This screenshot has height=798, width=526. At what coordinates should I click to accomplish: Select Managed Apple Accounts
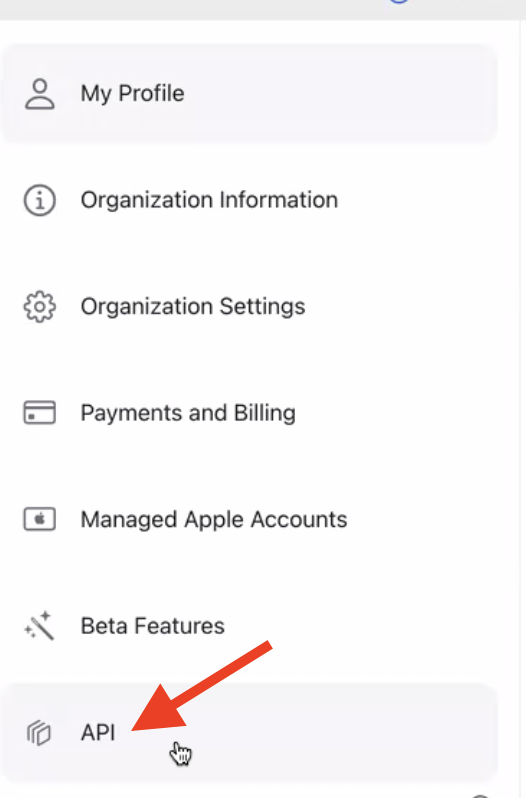tap(249, 520)
